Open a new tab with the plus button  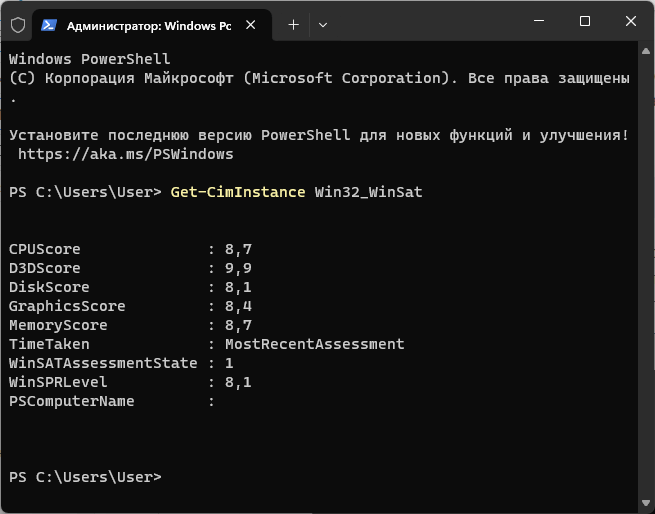click(294, 22)
